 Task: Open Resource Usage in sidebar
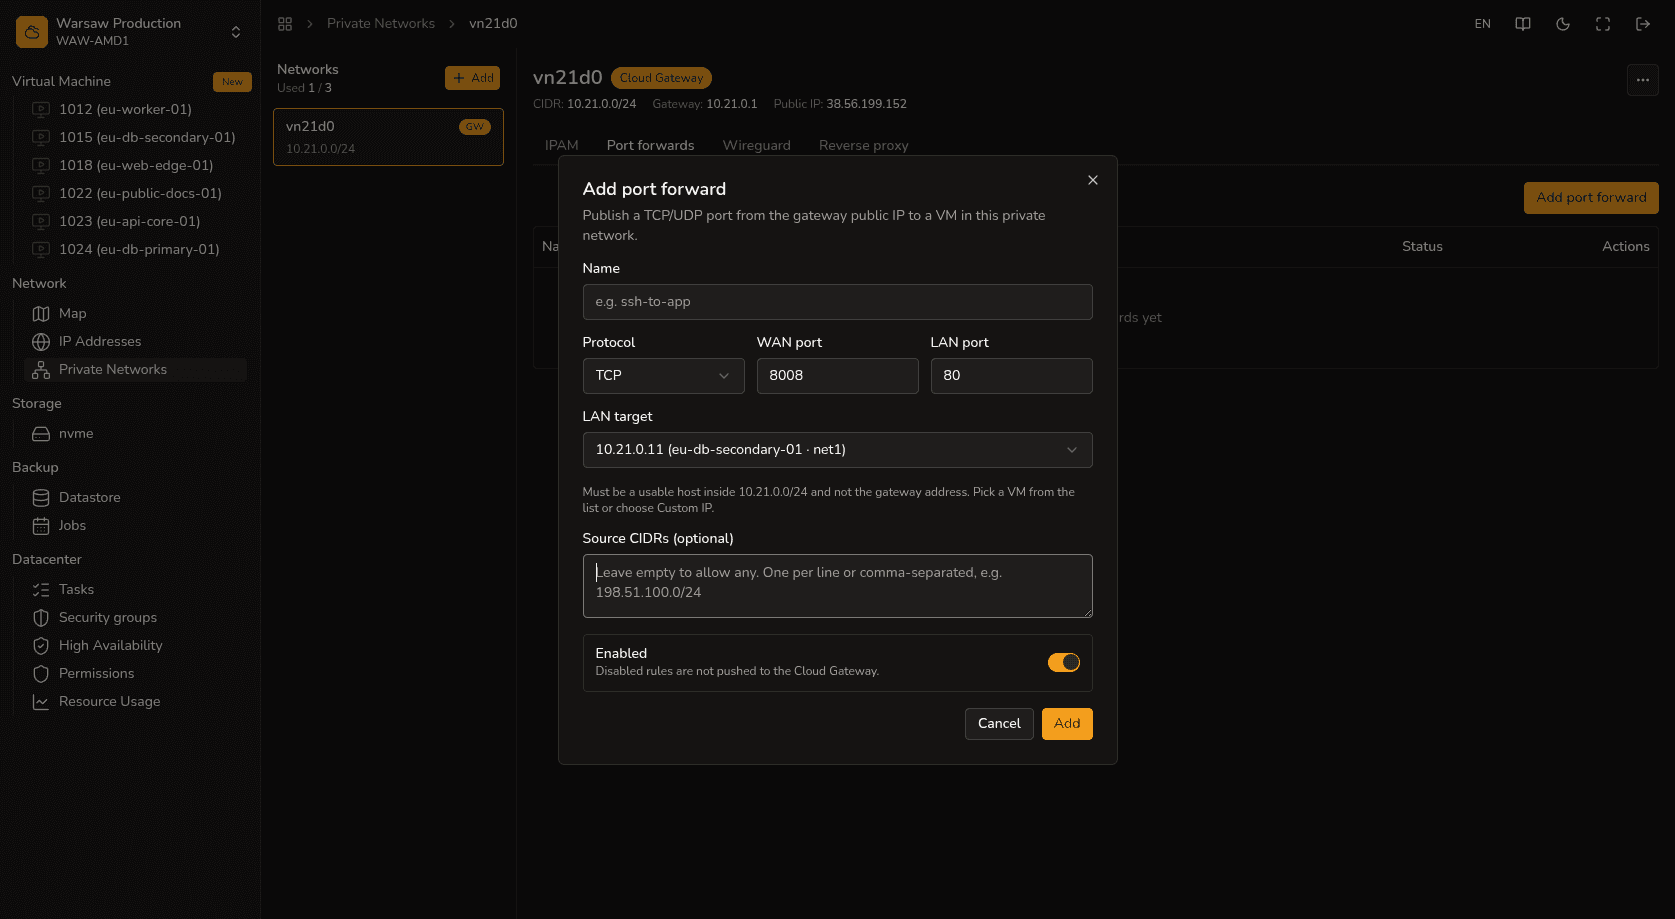click(110, 702)
